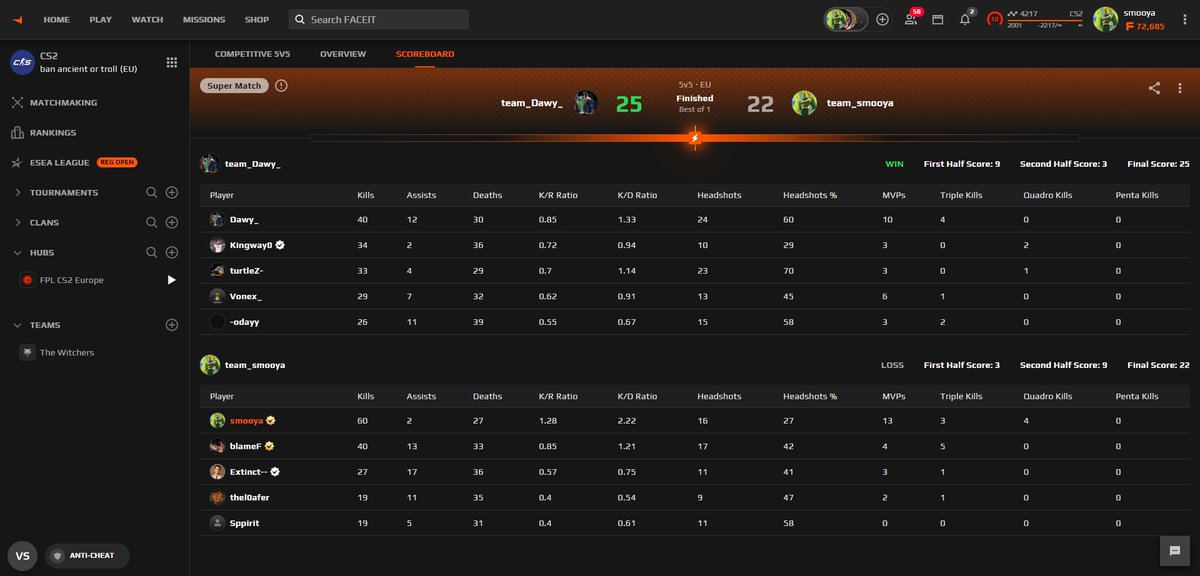The image size is (1200, 576).
Task: Open smooya profile avatar in header
Action: pyautogui.click(x=1105, y=19)
